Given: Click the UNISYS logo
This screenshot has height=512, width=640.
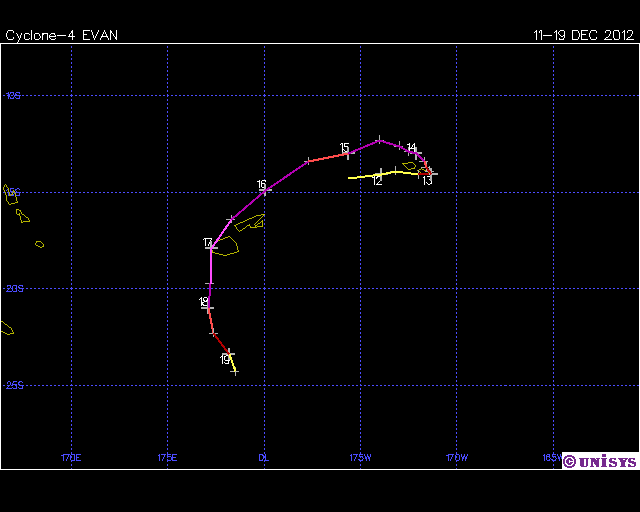Looking at the screenshot, I should coord(599,461).
